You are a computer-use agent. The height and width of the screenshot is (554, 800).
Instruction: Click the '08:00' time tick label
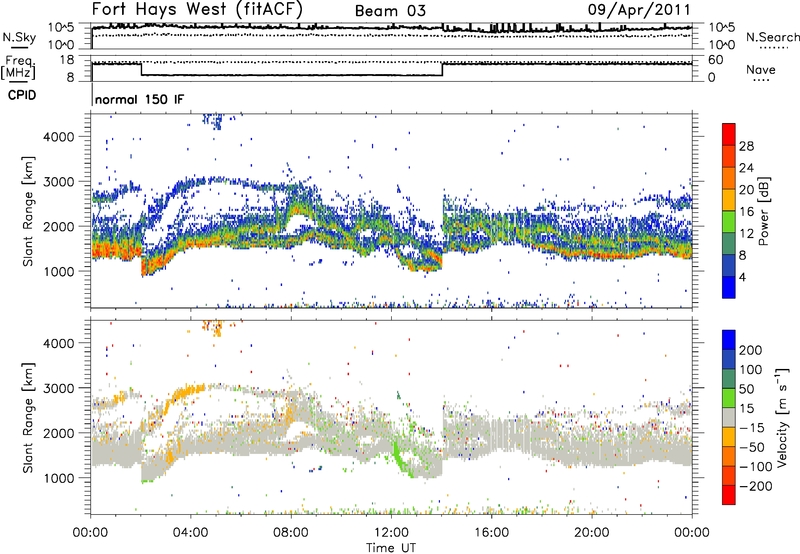pyautogui.click(x=291, y=533)
